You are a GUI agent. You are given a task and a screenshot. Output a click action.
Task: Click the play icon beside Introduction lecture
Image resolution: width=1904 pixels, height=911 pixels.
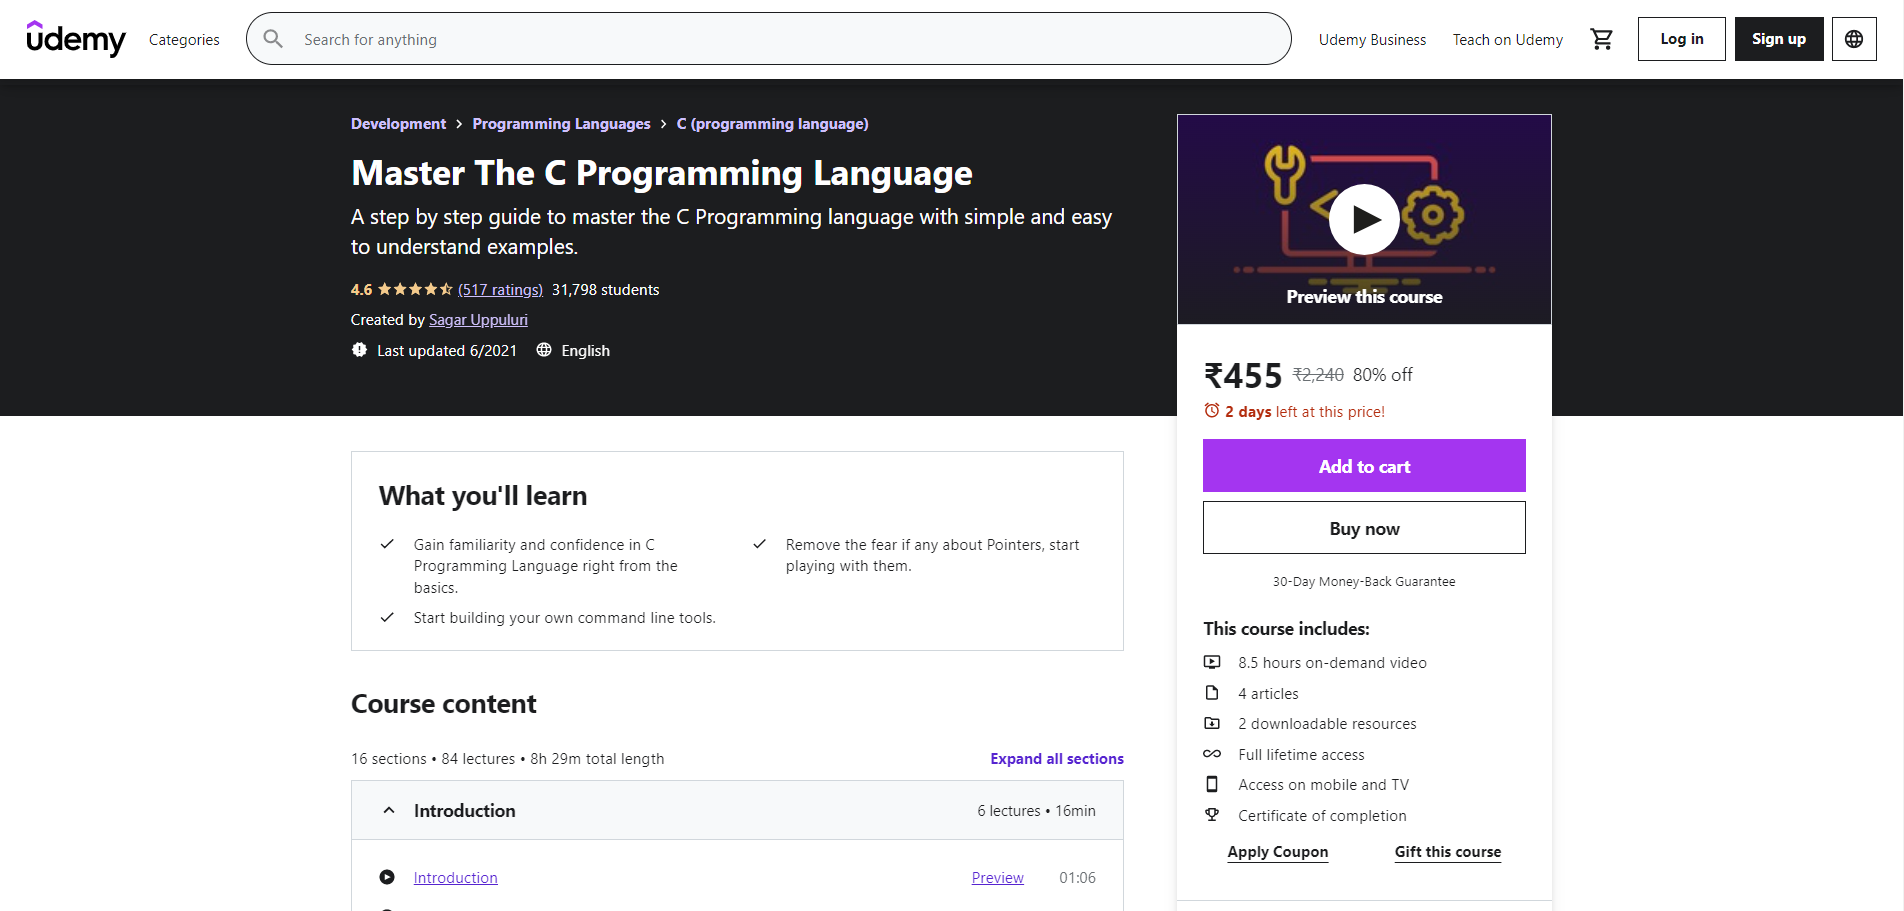point(387,877)
